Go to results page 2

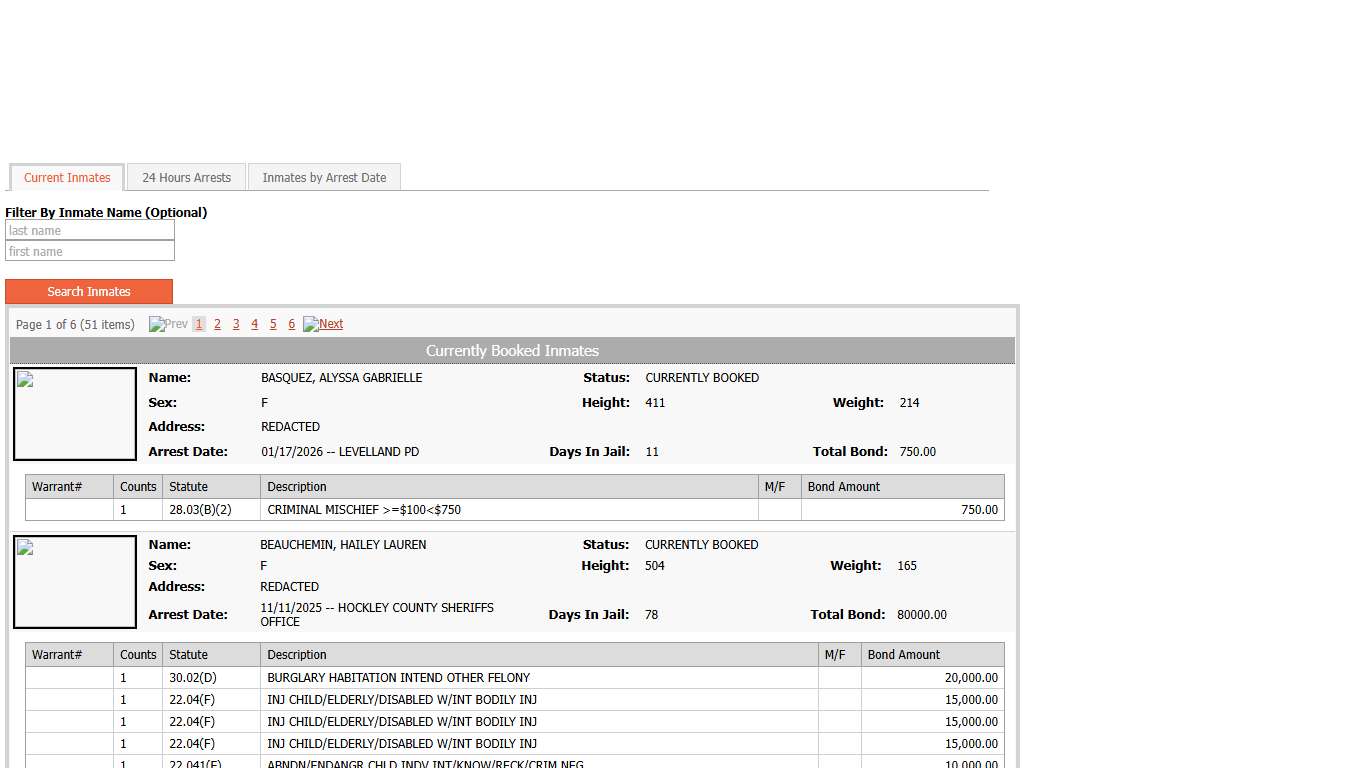click(217, 324)
